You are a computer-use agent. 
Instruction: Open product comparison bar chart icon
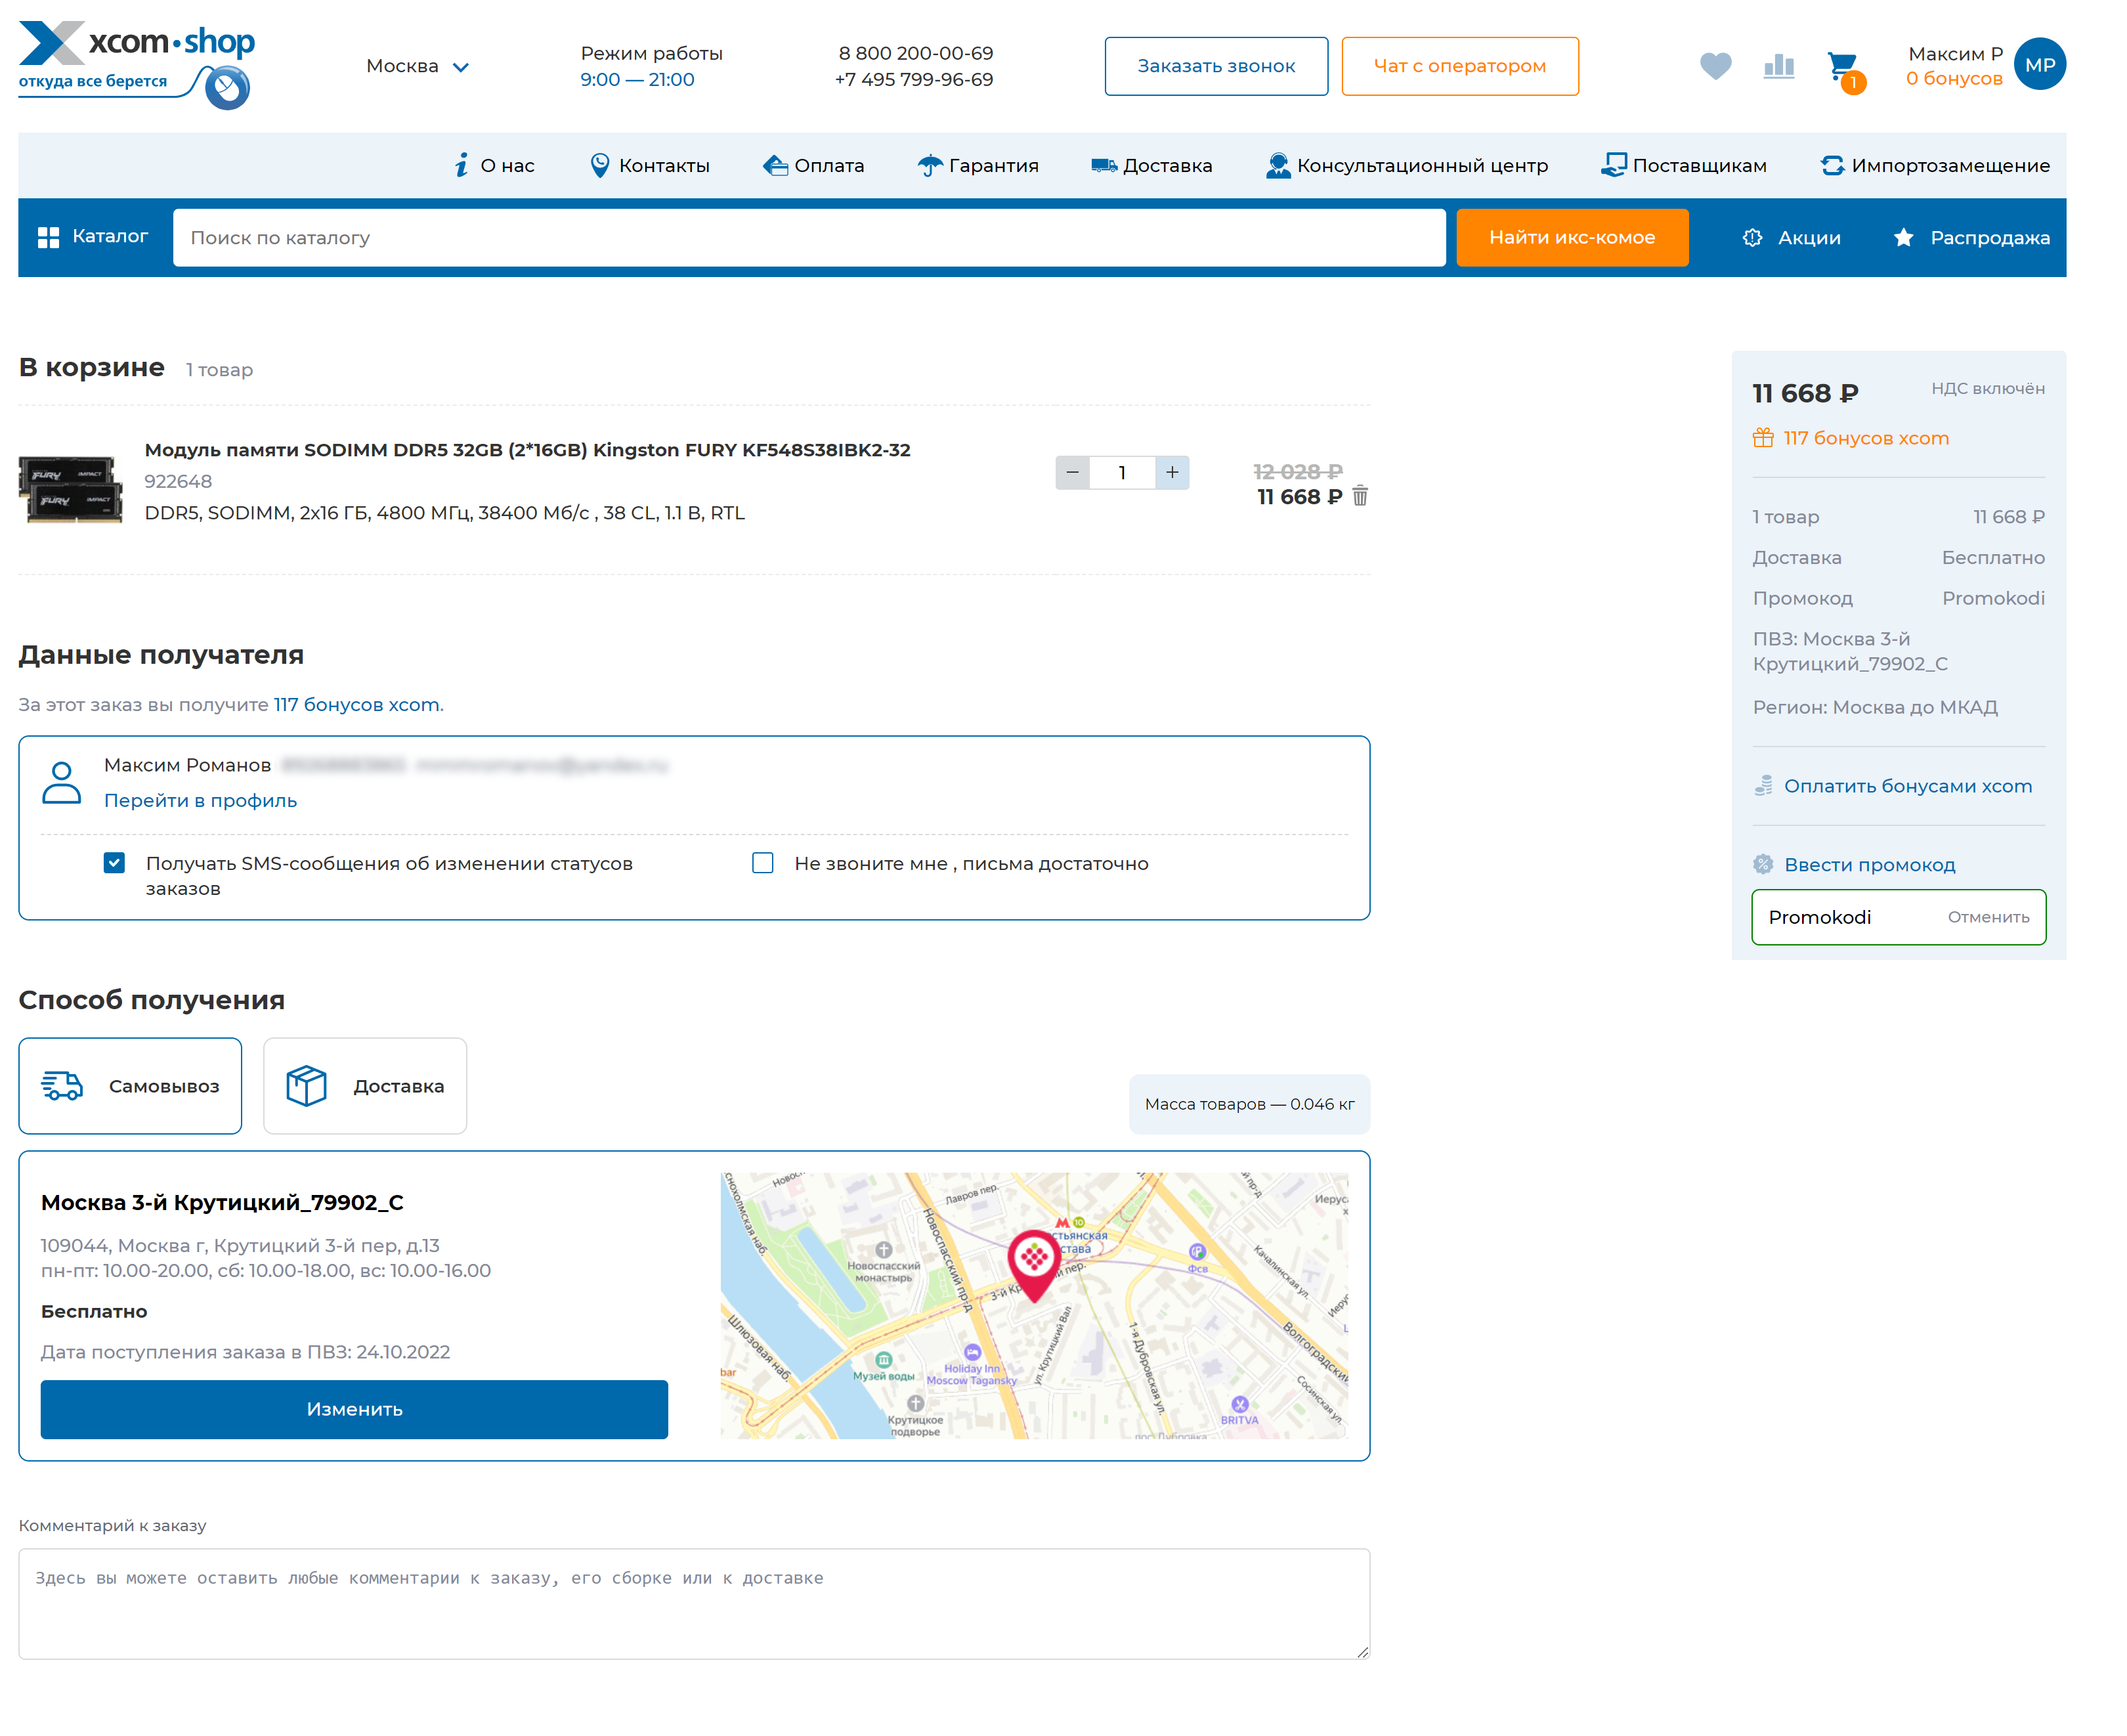tap(1778, 66)
